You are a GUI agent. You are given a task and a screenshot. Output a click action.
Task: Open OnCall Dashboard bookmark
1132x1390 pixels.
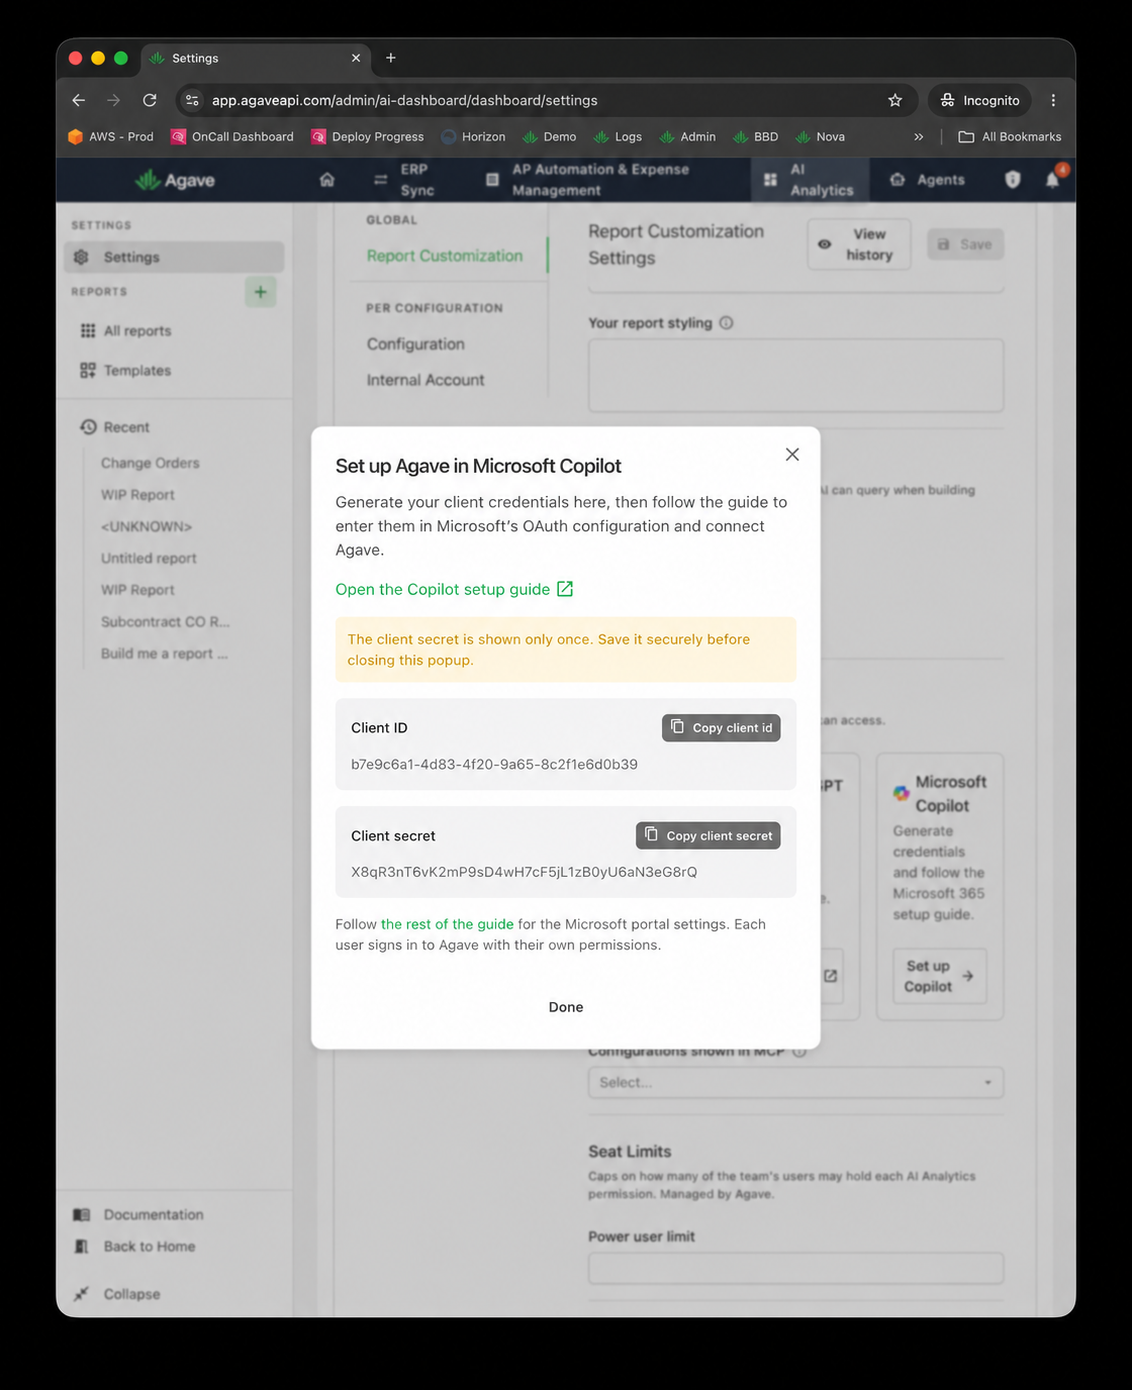(232, 137)
